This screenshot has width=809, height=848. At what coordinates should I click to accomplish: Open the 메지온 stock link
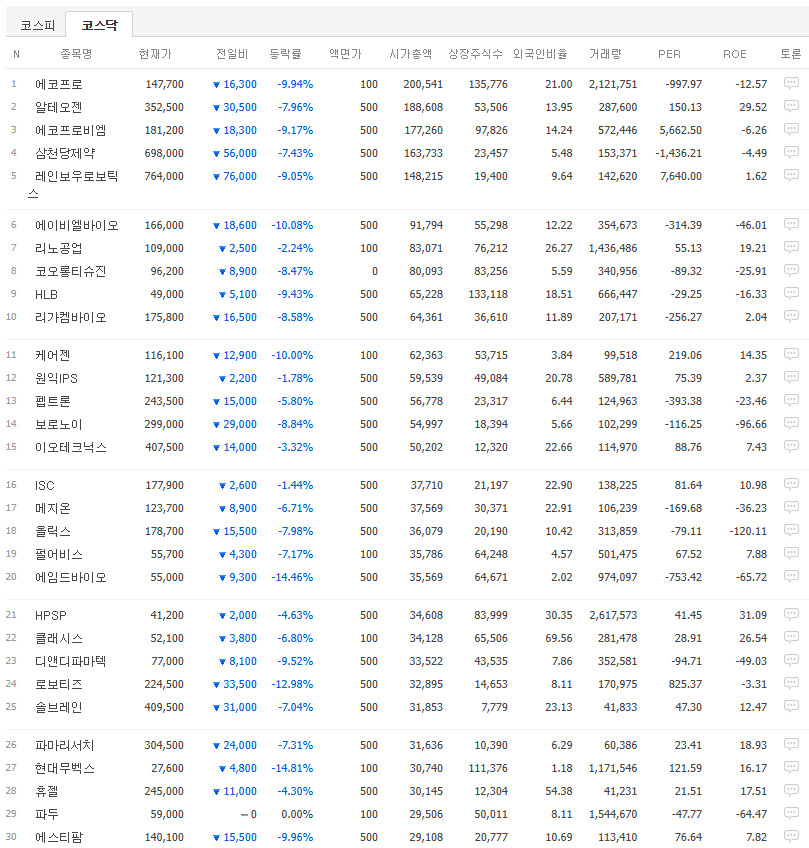(52, 508)
